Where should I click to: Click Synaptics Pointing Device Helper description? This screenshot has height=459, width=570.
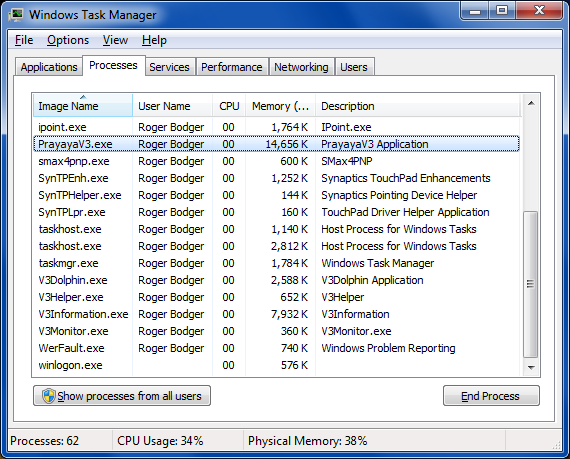(x=399, y=195)
